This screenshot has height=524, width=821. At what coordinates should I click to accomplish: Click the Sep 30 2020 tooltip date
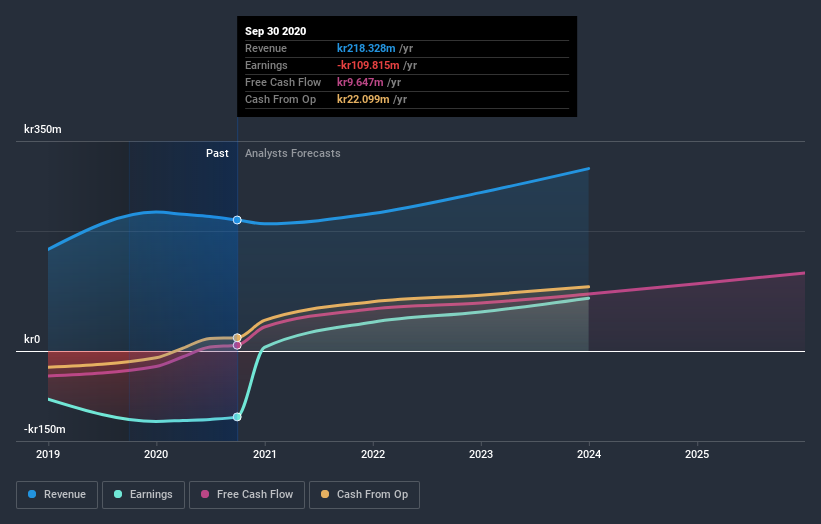(x=275, y=31)
